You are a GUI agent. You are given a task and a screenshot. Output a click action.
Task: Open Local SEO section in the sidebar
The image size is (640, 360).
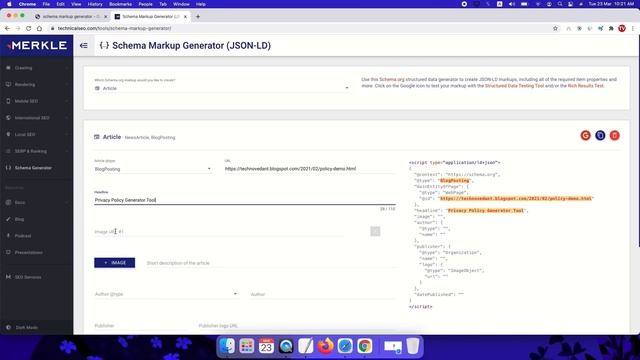tap(37, 134)
